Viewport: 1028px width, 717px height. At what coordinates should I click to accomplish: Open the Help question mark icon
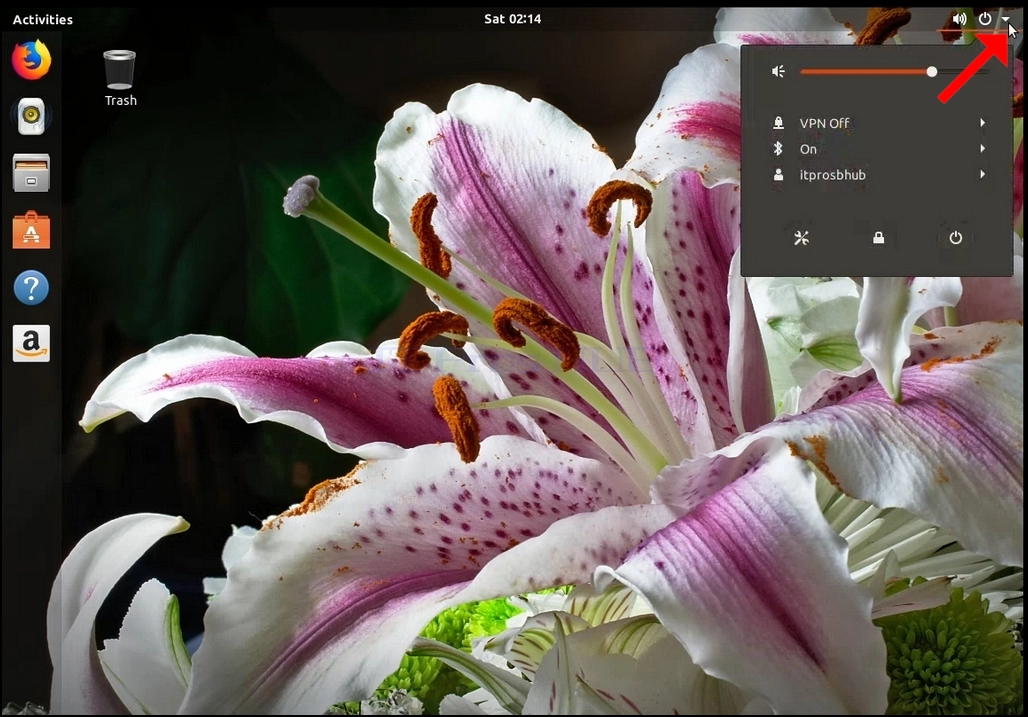tap(31, 287)
